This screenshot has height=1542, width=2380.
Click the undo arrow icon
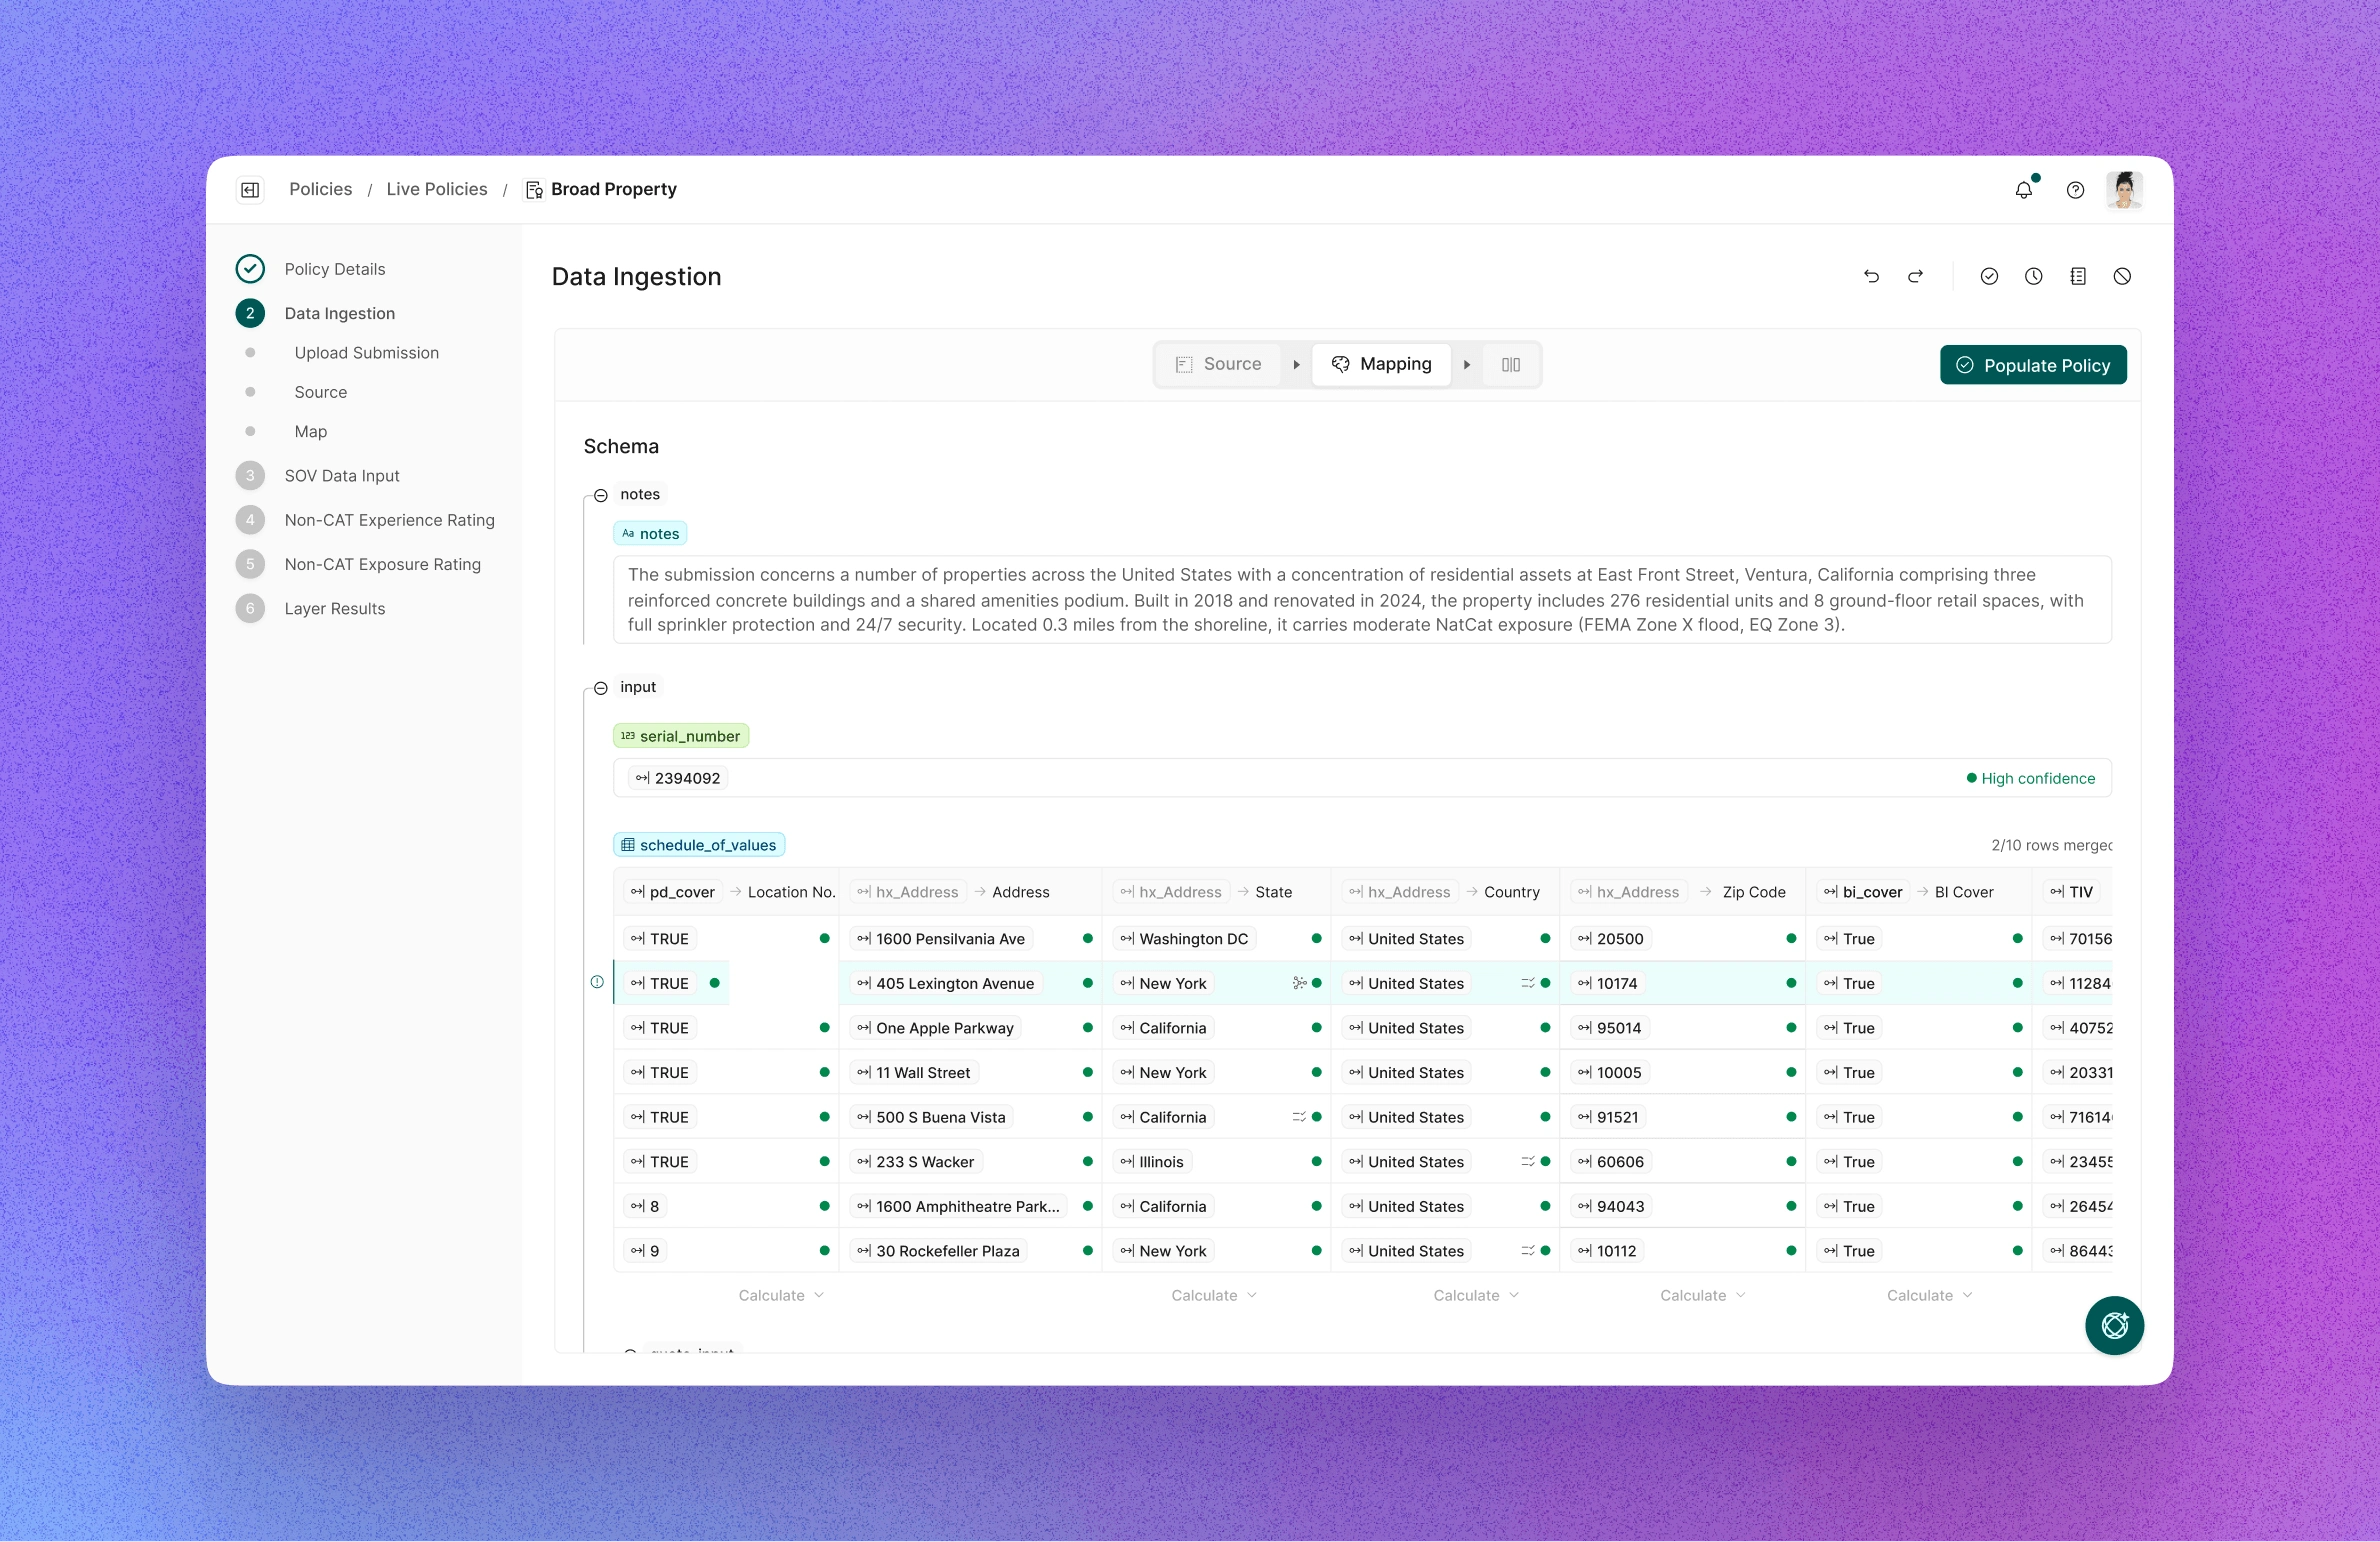pyautogui.click(x=1871, y=276)
